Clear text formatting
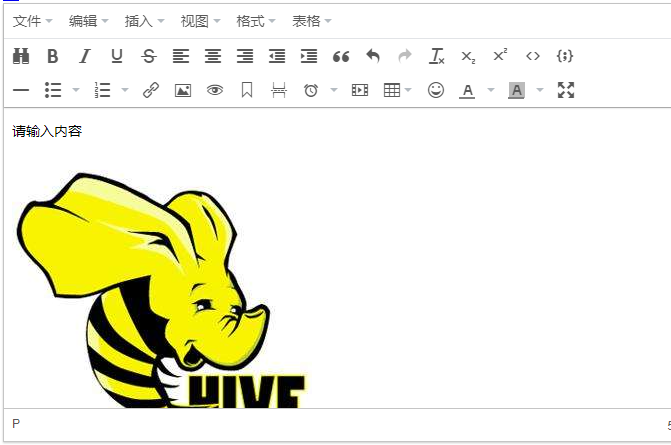The image size is (671, 445). coord(436,56)
